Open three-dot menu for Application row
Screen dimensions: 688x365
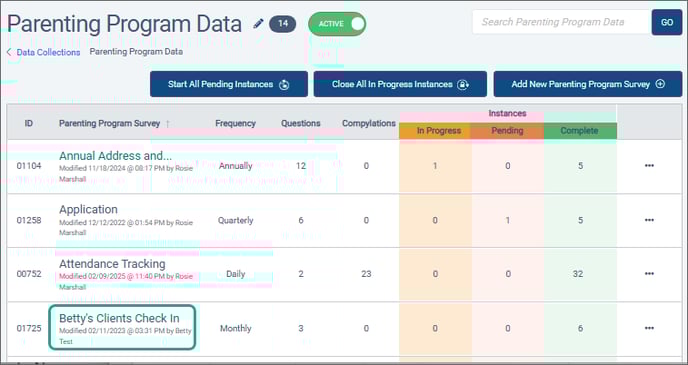coord(649,220)
